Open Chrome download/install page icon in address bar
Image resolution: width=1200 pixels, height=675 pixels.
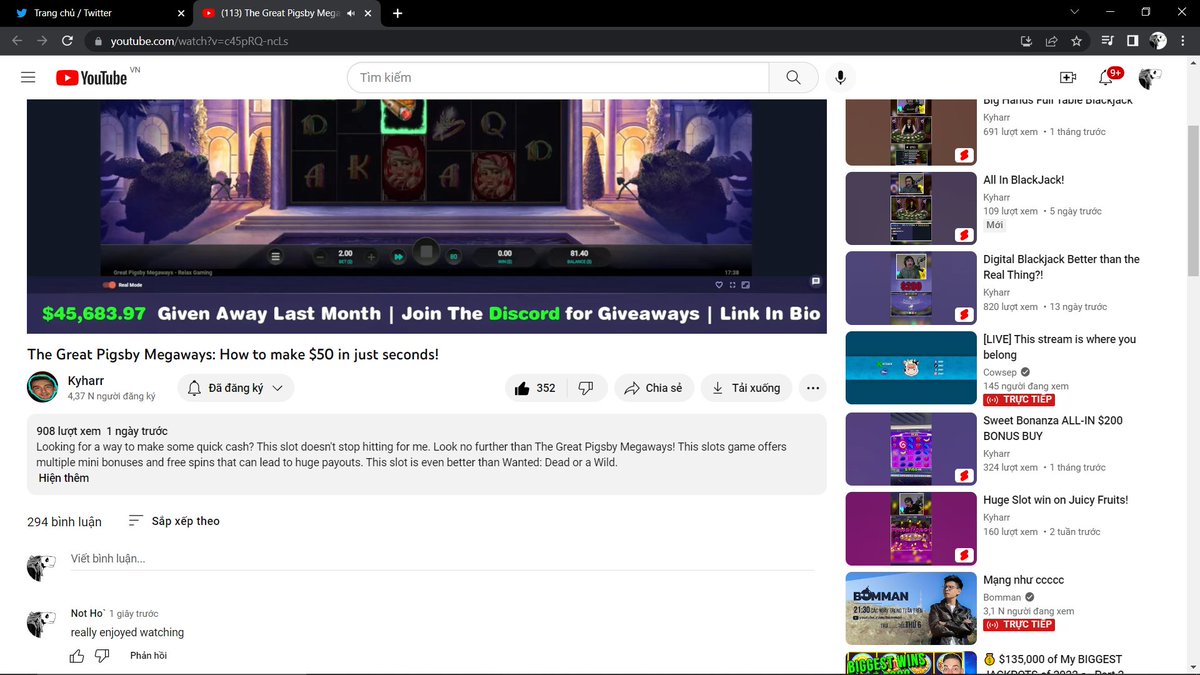tap(1026, 41)
